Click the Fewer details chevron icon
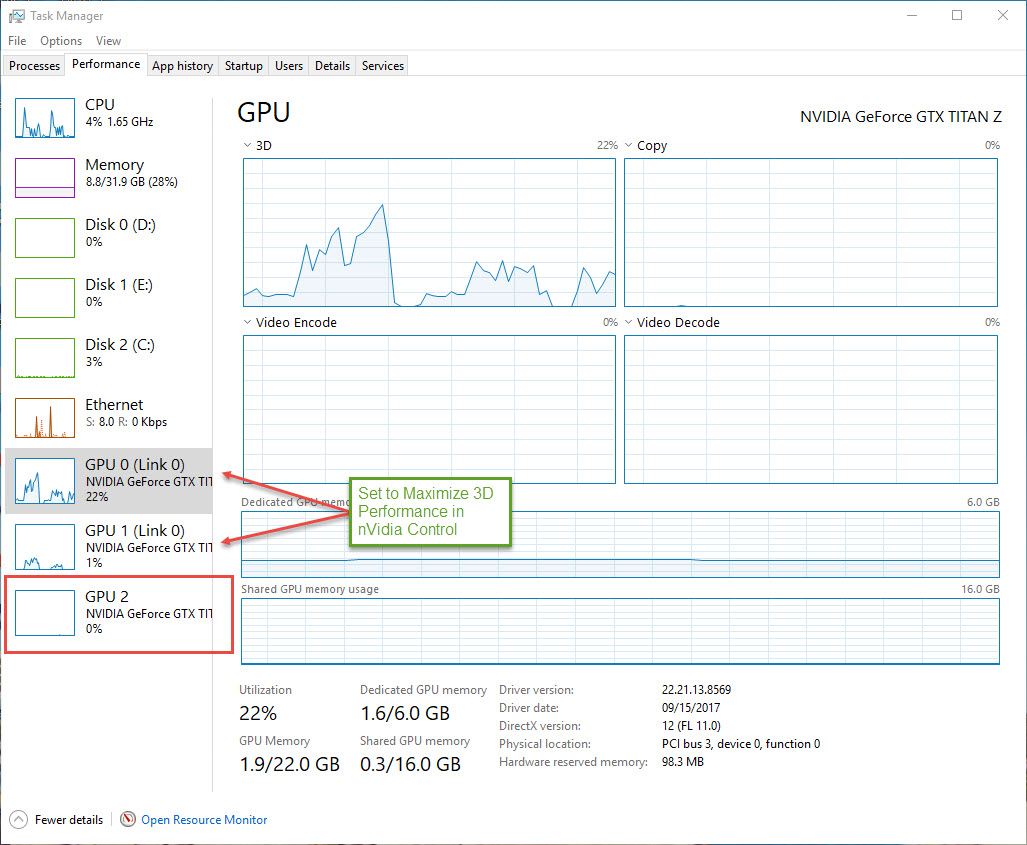Screen dimensions: 1027x845 click(x=17, y=819)
